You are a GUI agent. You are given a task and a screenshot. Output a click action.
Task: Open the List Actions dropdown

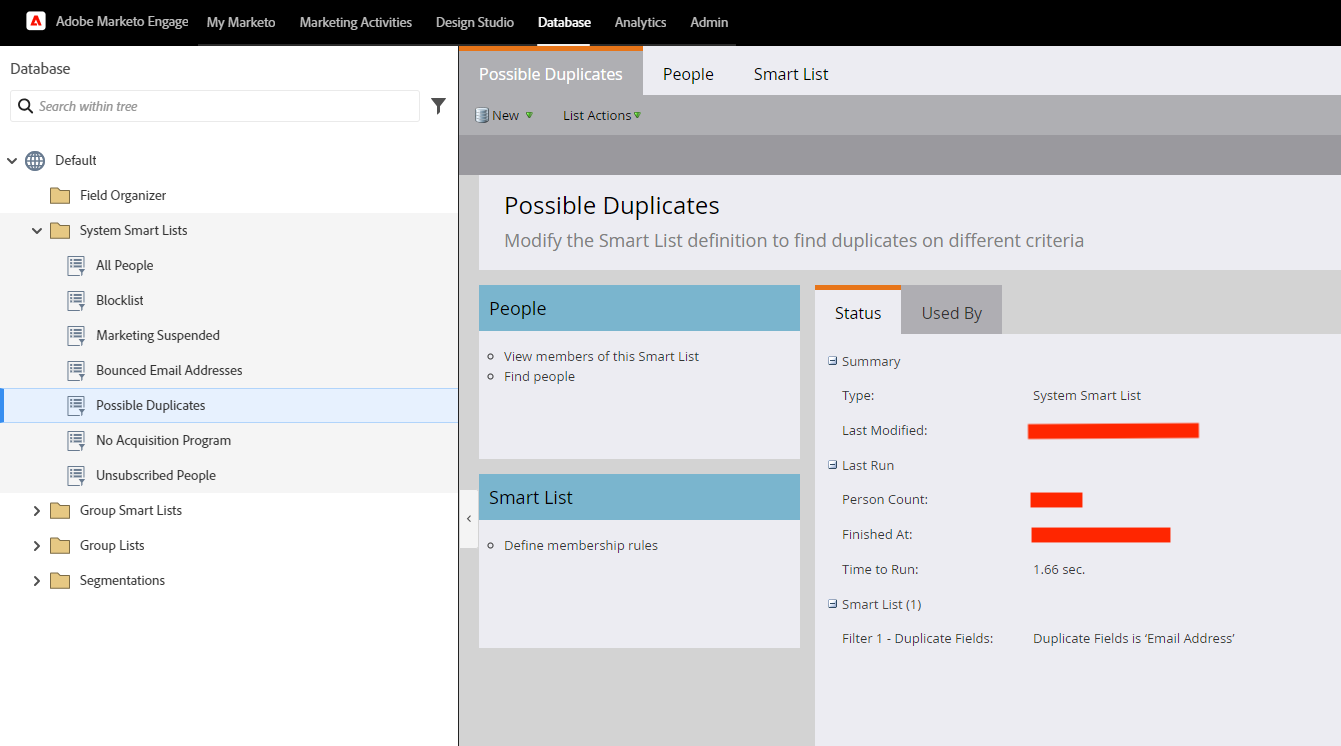tap(602, 115)
